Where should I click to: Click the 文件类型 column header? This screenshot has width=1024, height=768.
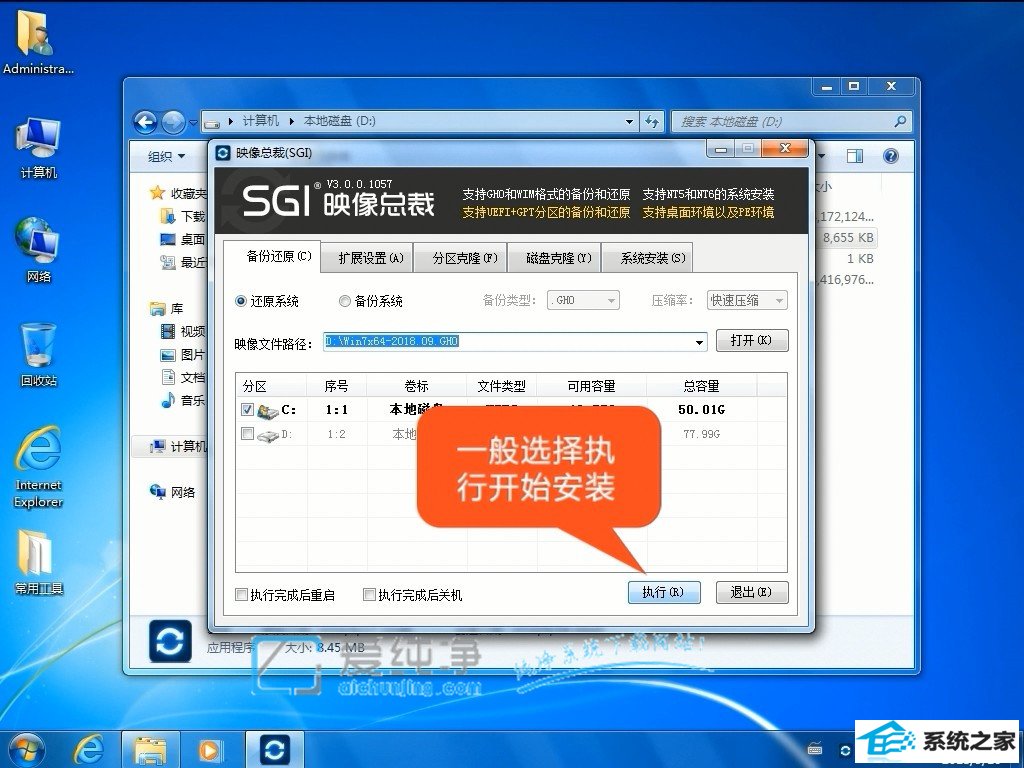502,386
